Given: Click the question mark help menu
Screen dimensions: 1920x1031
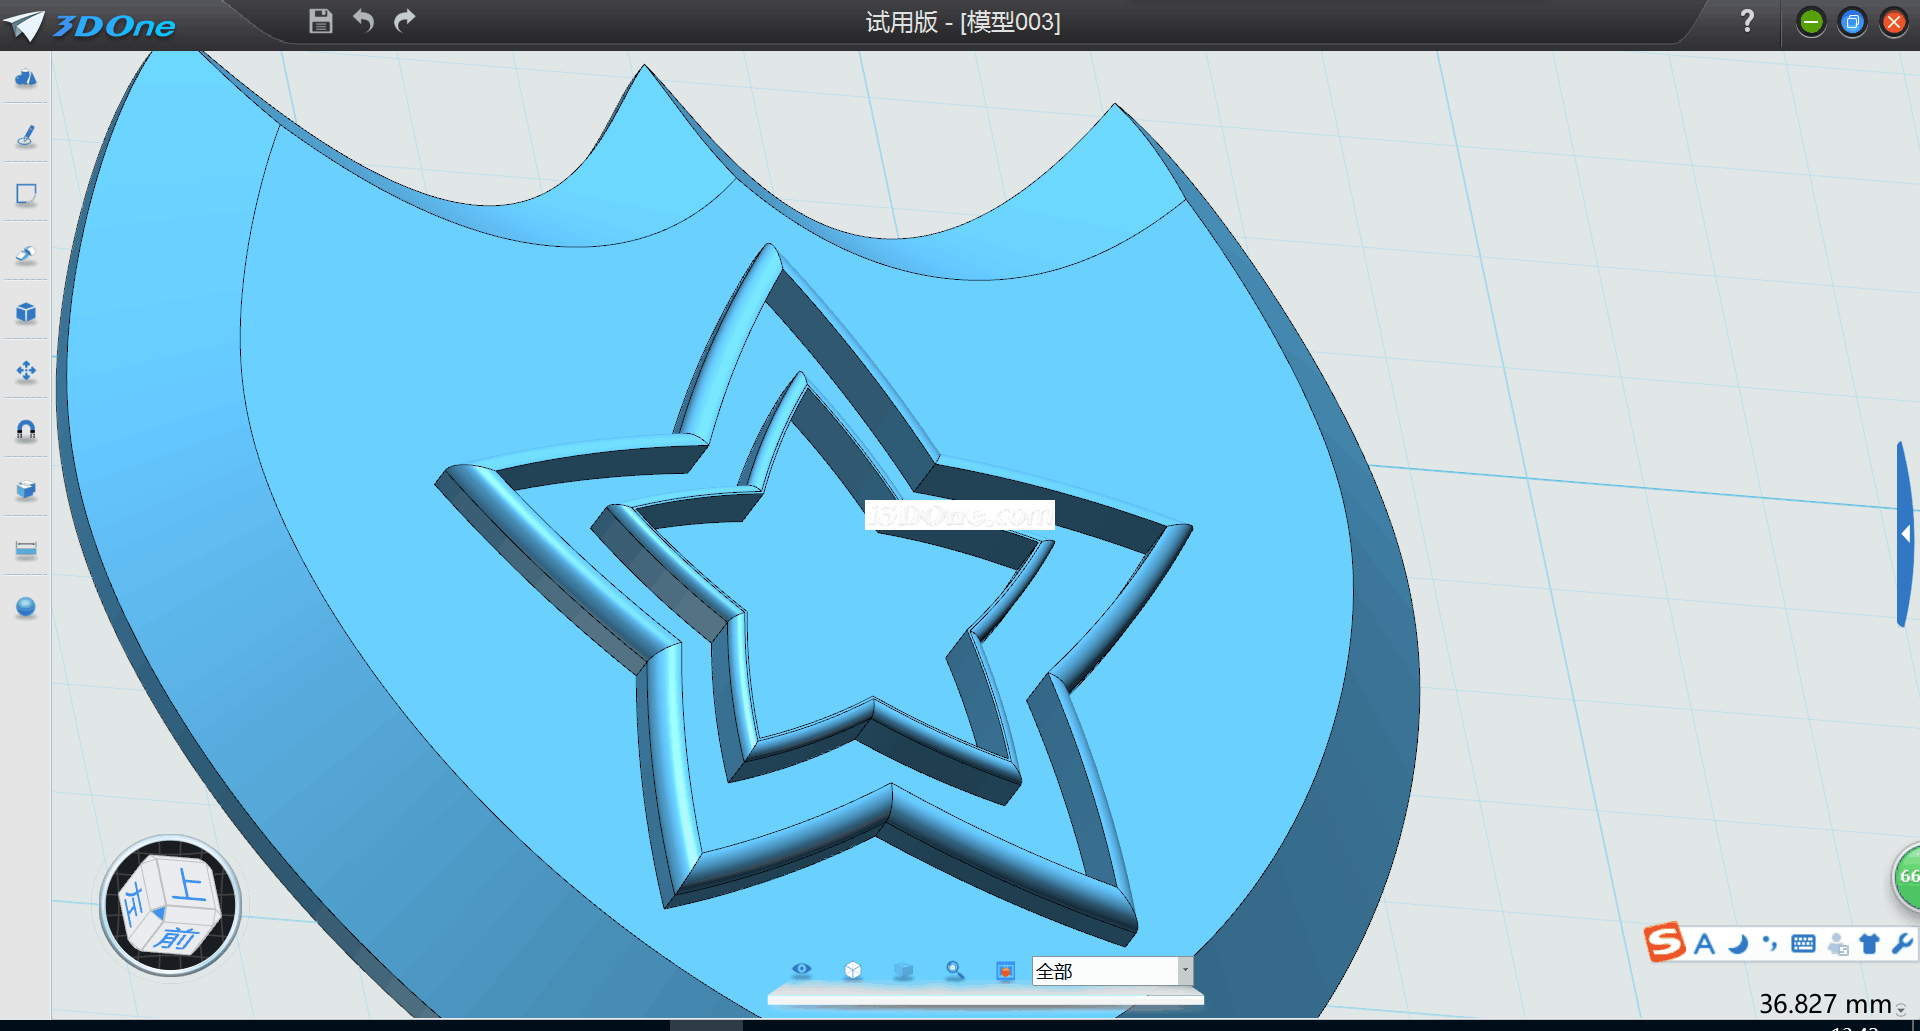Looking at the screenshot, I should coord(1747,21).
